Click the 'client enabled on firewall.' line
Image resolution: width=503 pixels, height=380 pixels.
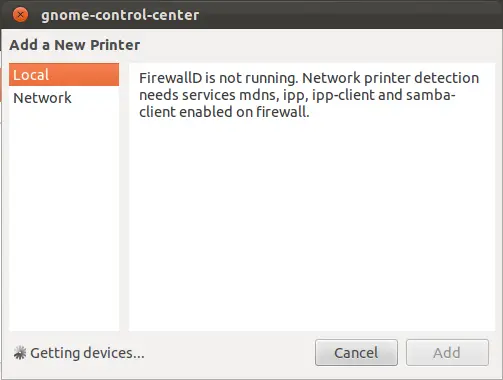pyautogui.click(x=224, y=112)
